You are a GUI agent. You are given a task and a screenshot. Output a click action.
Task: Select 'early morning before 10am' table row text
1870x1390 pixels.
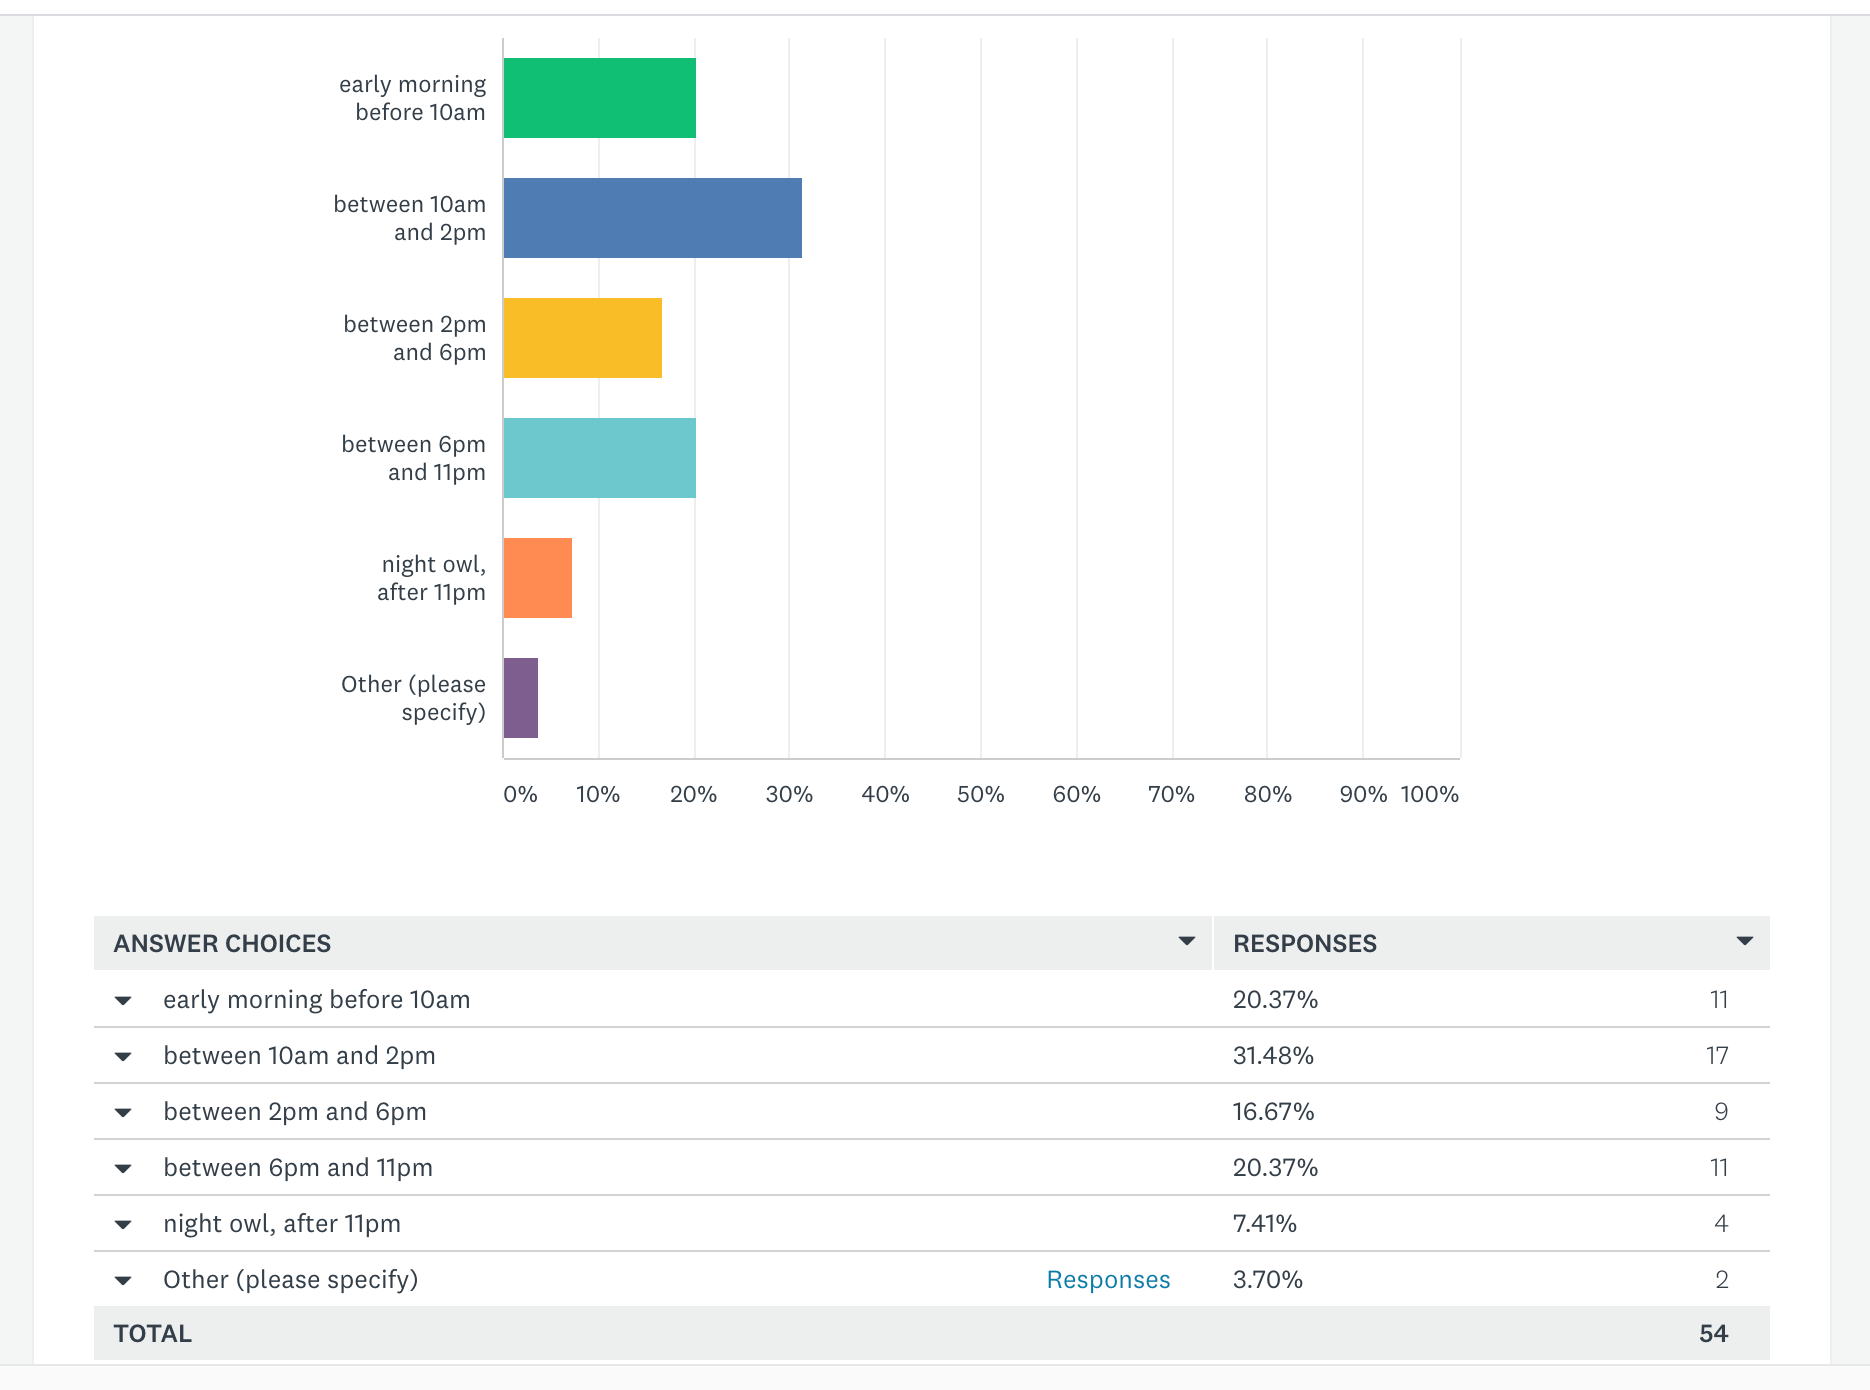316,999
